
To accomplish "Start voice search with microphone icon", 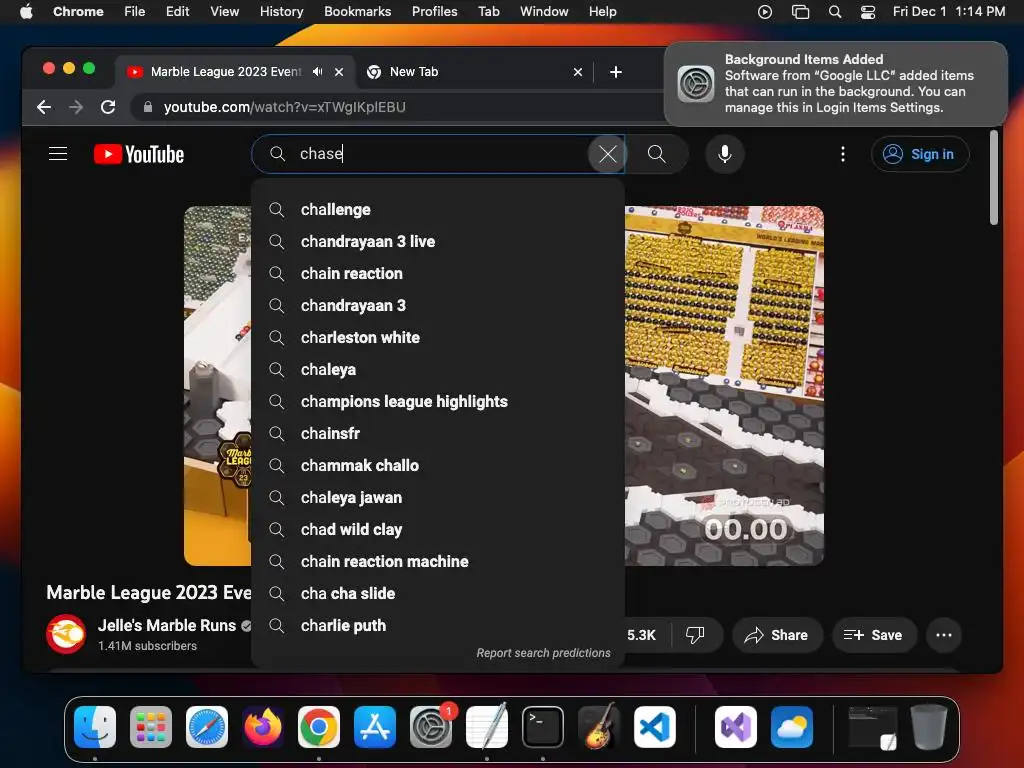I will [724, 154].
